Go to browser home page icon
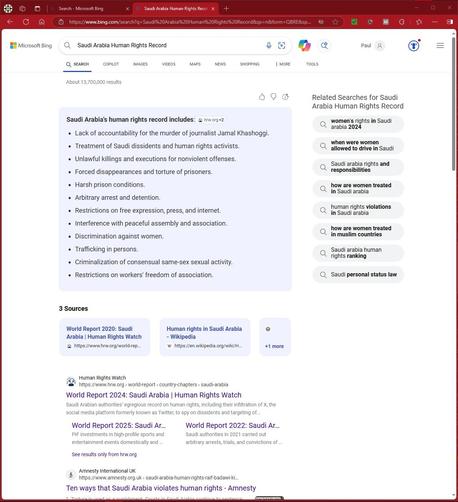Viewport: 458px width, 502px height. [42, 22]
